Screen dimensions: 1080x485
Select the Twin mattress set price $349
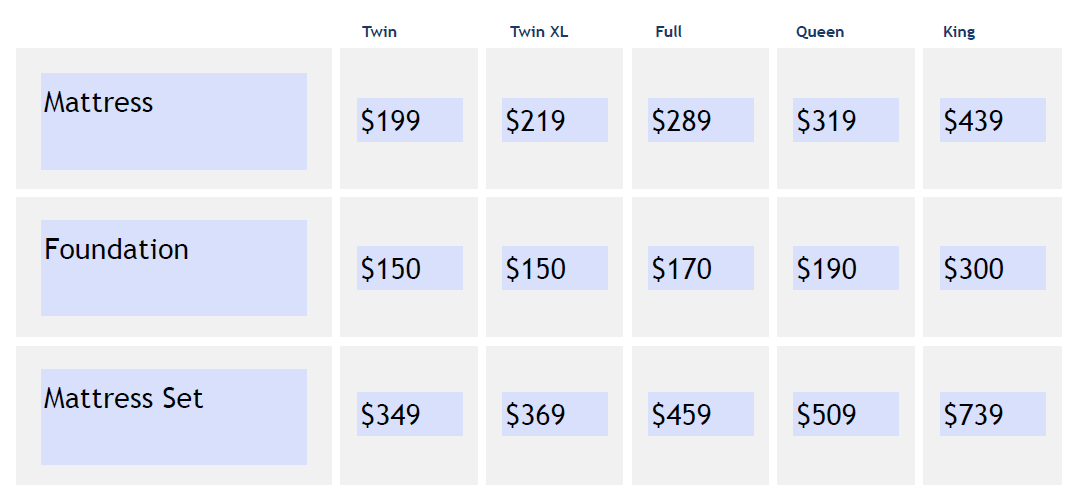click(391, 415)
